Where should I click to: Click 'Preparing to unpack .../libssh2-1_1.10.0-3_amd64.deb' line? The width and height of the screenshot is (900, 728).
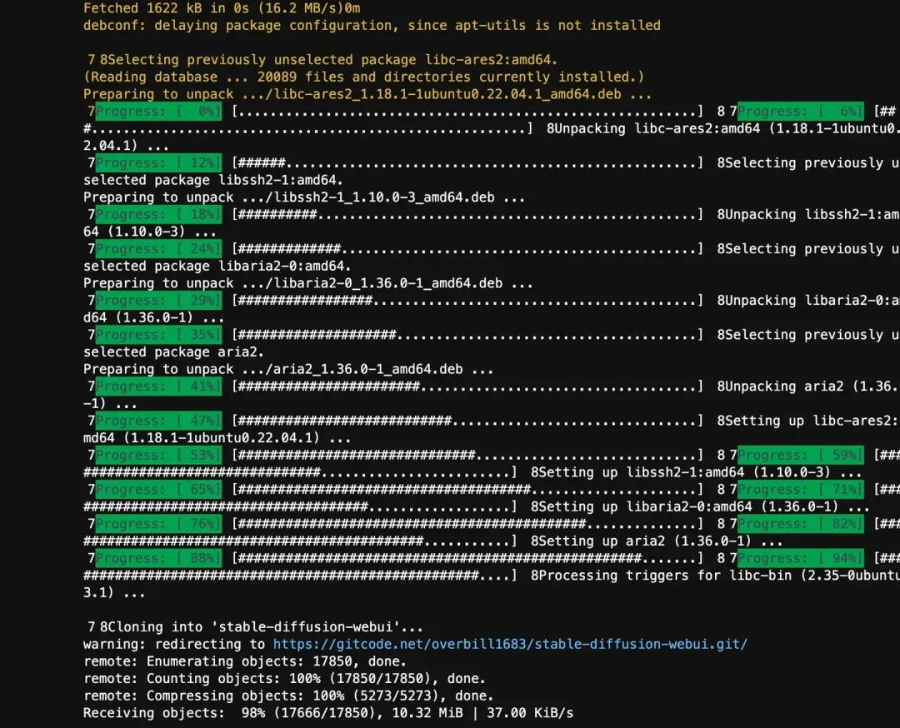[x=304, y=198]
